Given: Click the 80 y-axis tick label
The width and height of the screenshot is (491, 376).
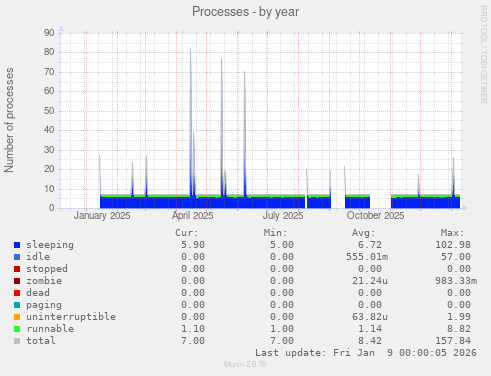Looking at the screenshot, I should 49,52.
